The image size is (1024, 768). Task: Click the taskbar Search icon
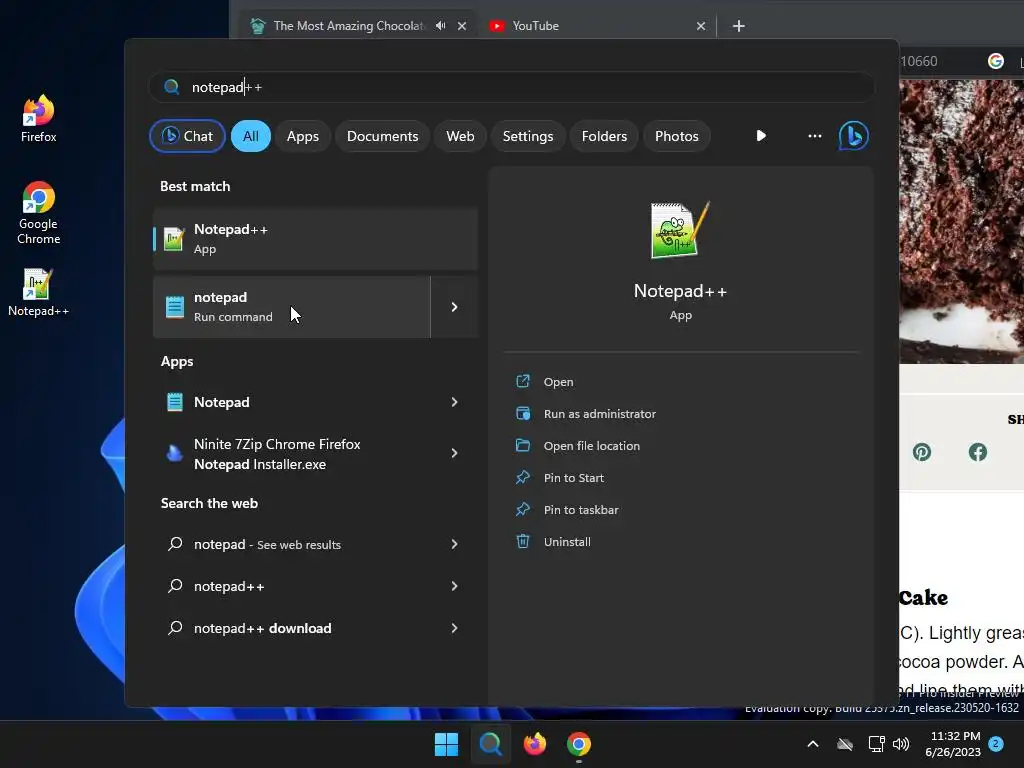(x=490, y=744)
